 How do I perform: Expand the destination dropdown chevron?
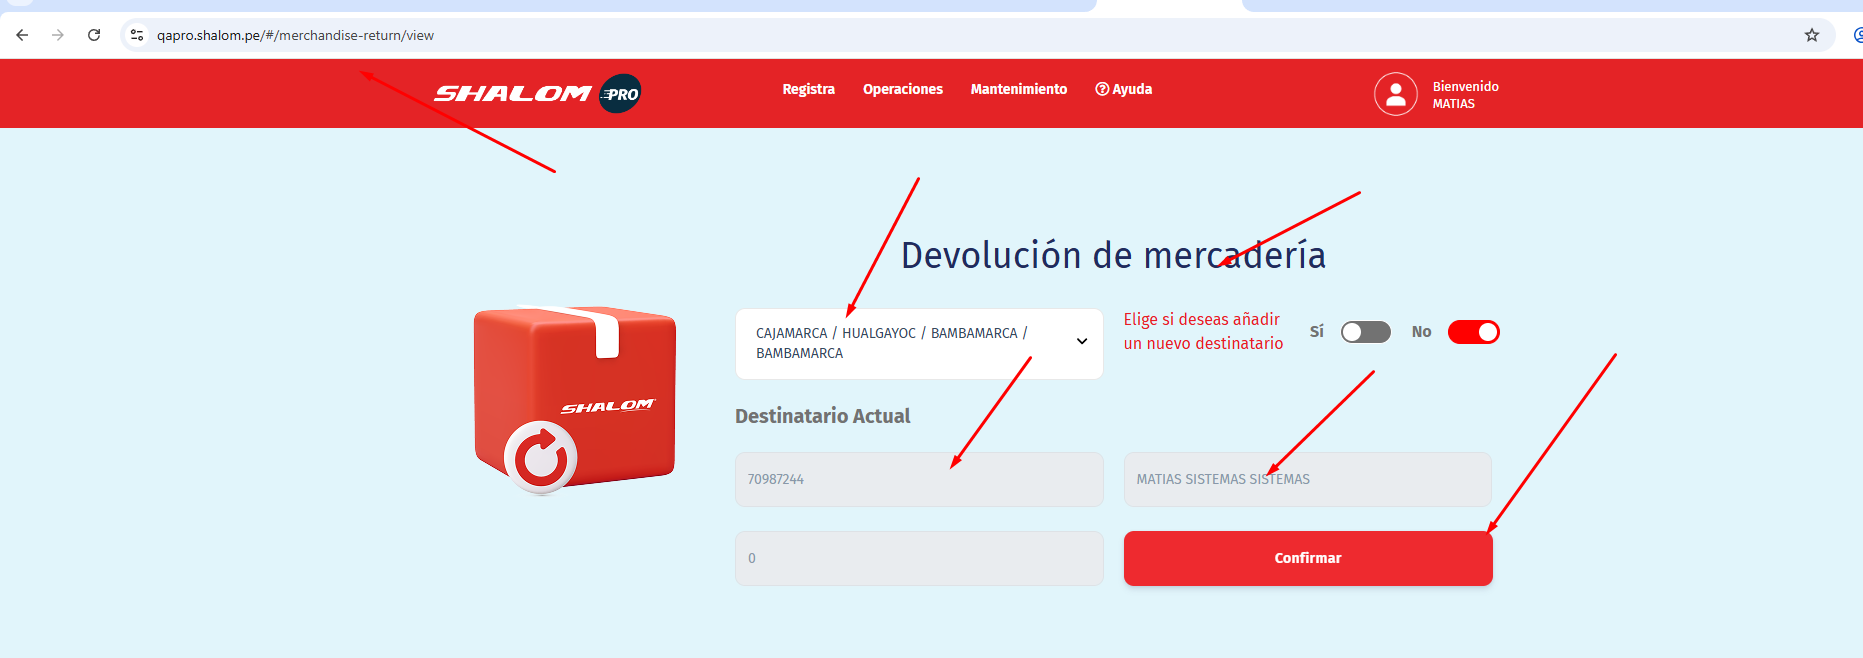point(1081,342)
